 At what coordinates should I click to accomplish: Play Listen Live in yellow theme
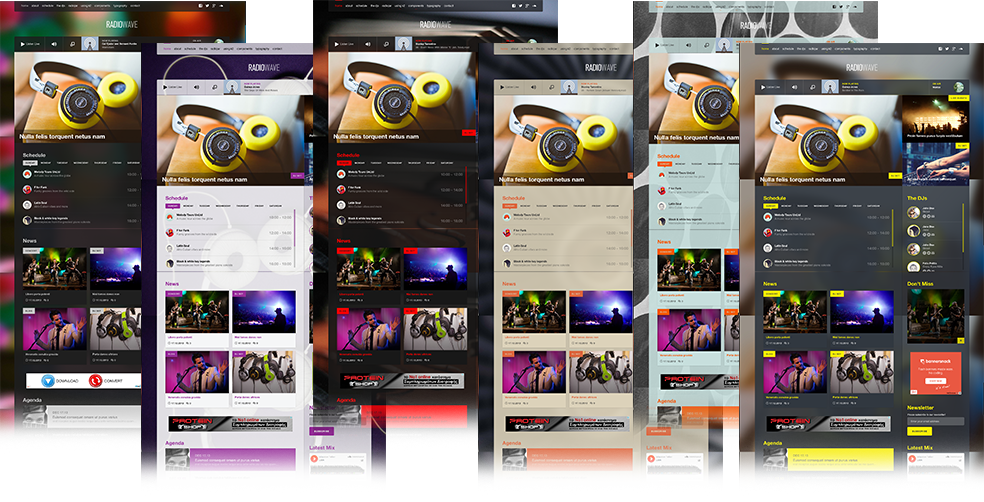769,87
